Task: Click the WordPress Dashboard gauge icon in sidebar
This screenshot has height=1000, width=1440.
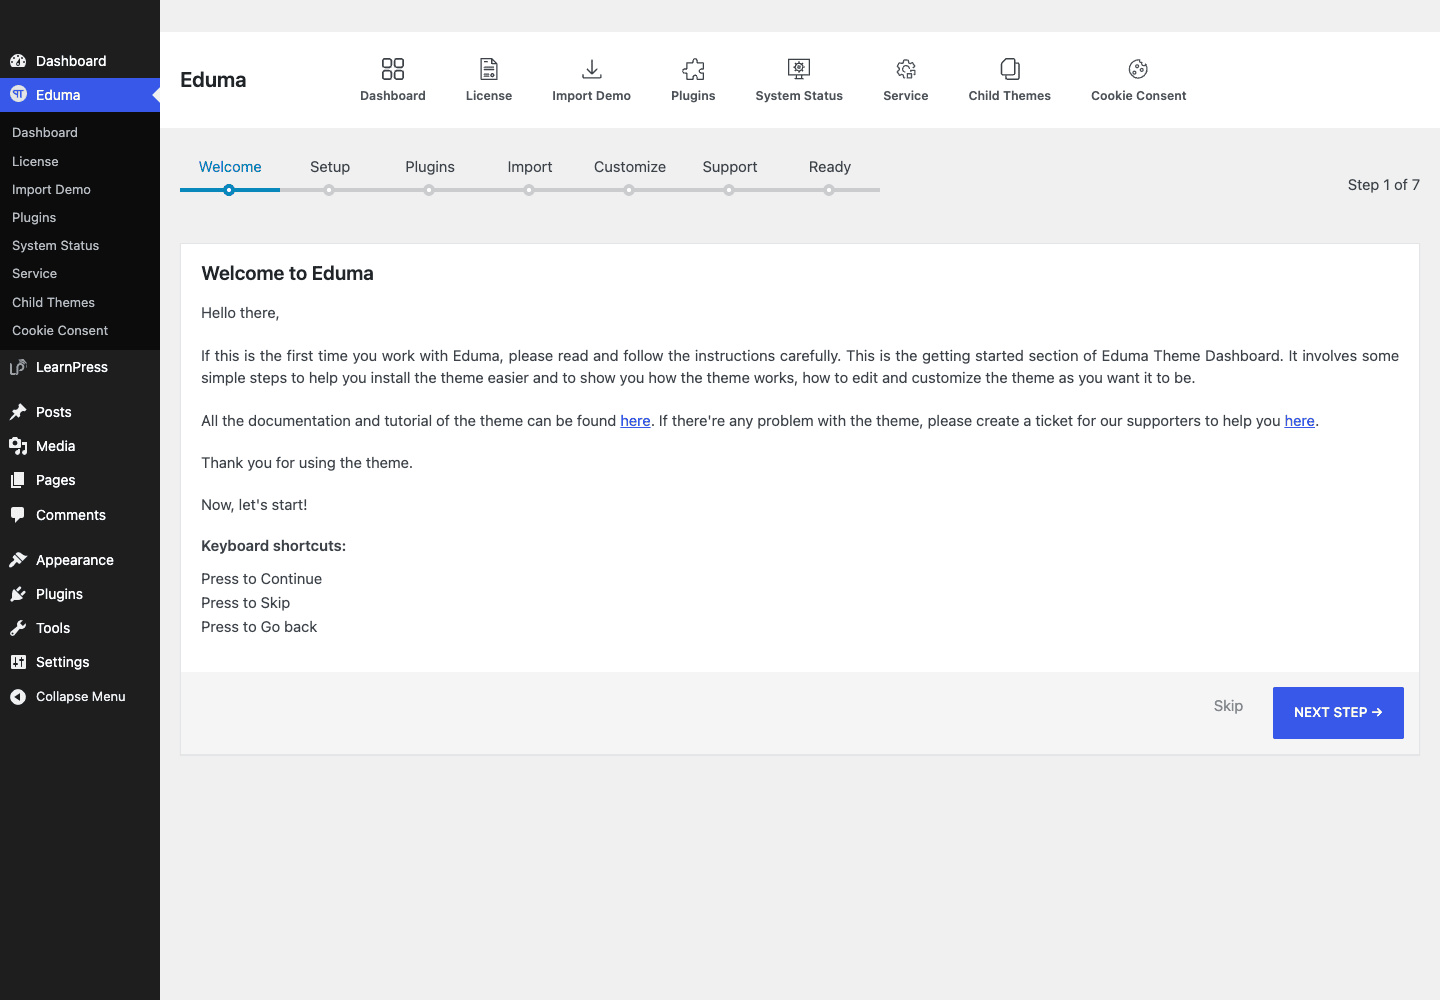Action: [x=18, y=61]
